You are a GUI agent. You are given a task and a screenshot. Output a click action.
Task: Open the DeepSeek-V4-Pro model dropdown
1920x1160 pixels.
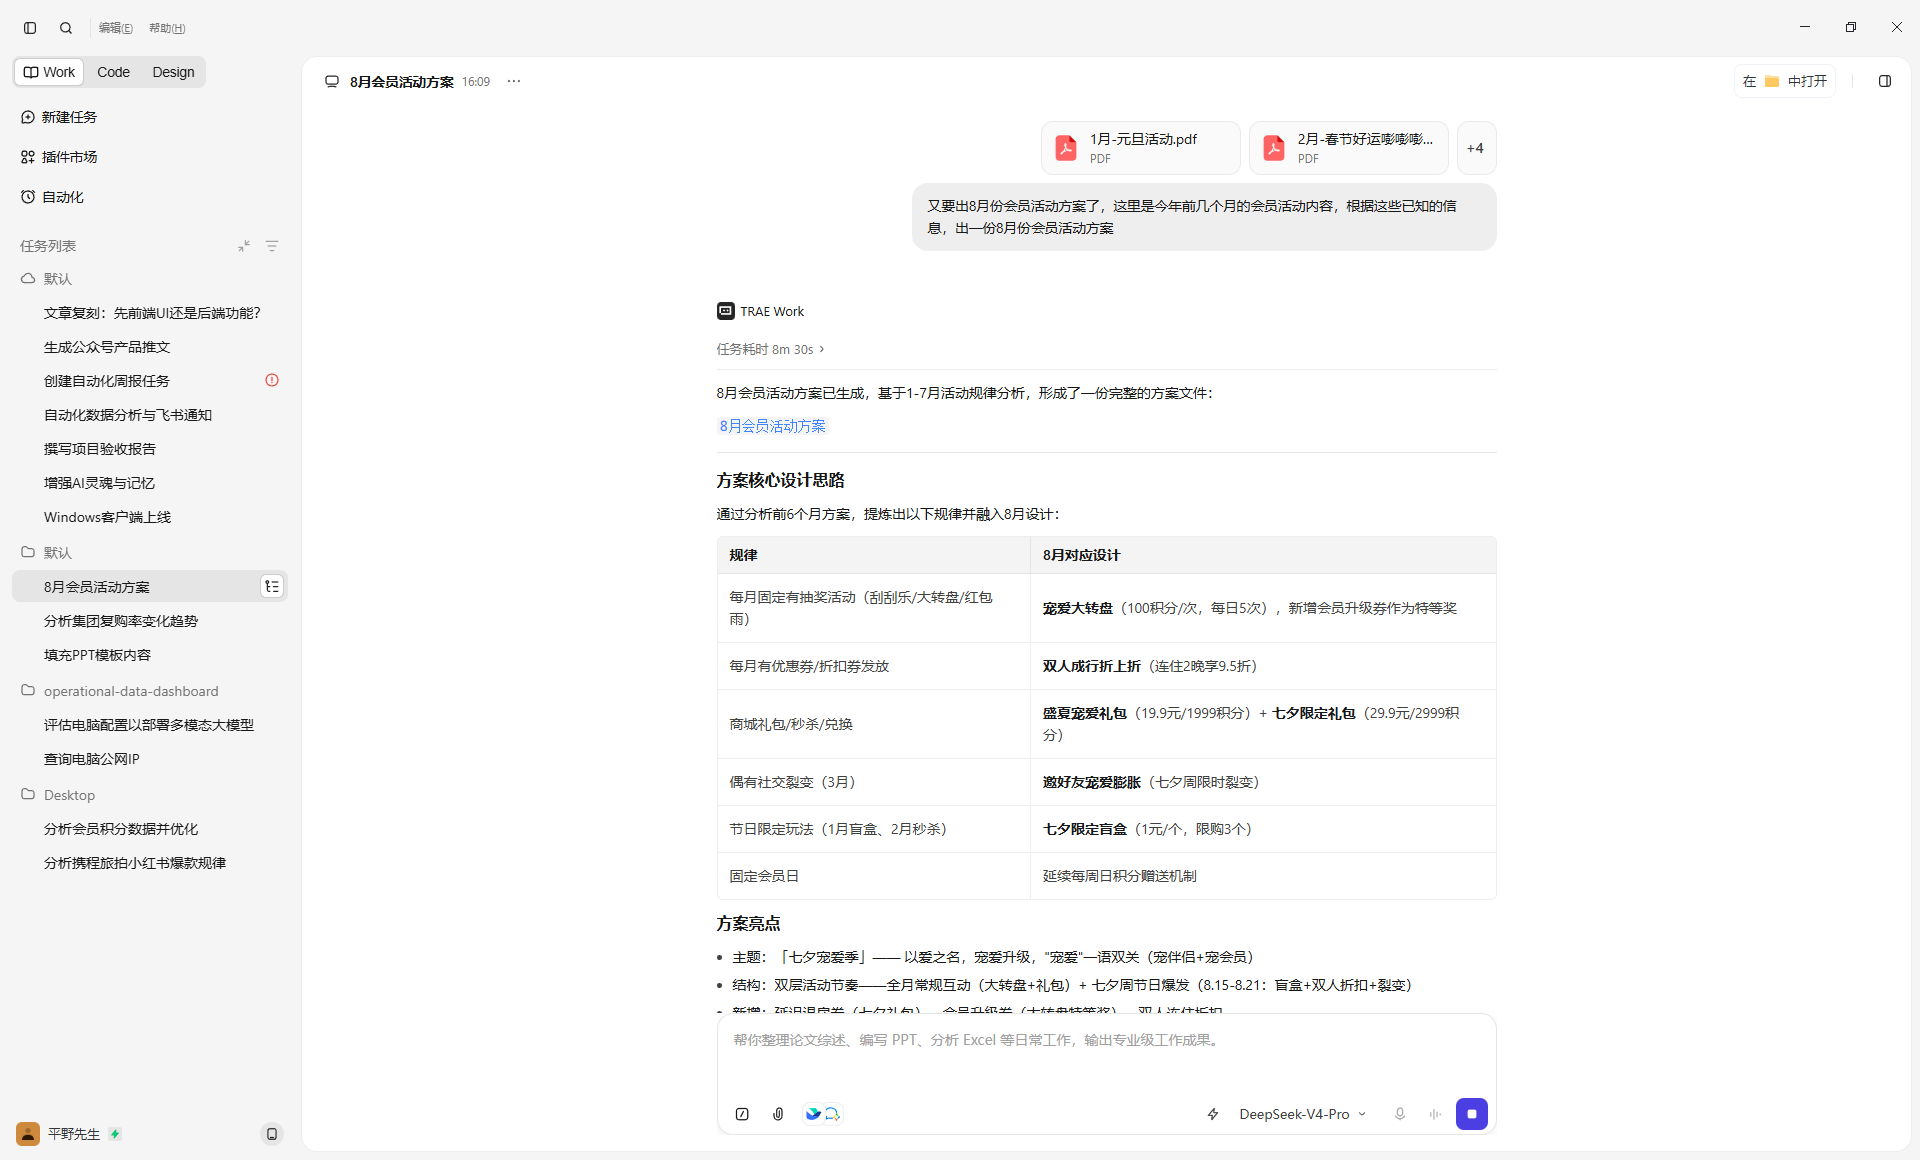(1302, 1114)
